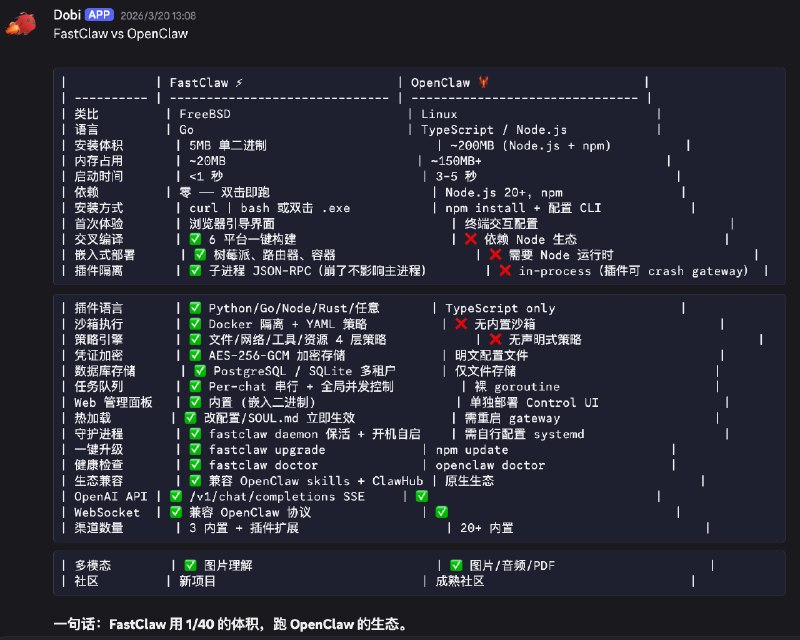The height and width of the screenshot is (640, 800).
Task: Expand the 多模态 comparison section
Action: click(400, 572)
